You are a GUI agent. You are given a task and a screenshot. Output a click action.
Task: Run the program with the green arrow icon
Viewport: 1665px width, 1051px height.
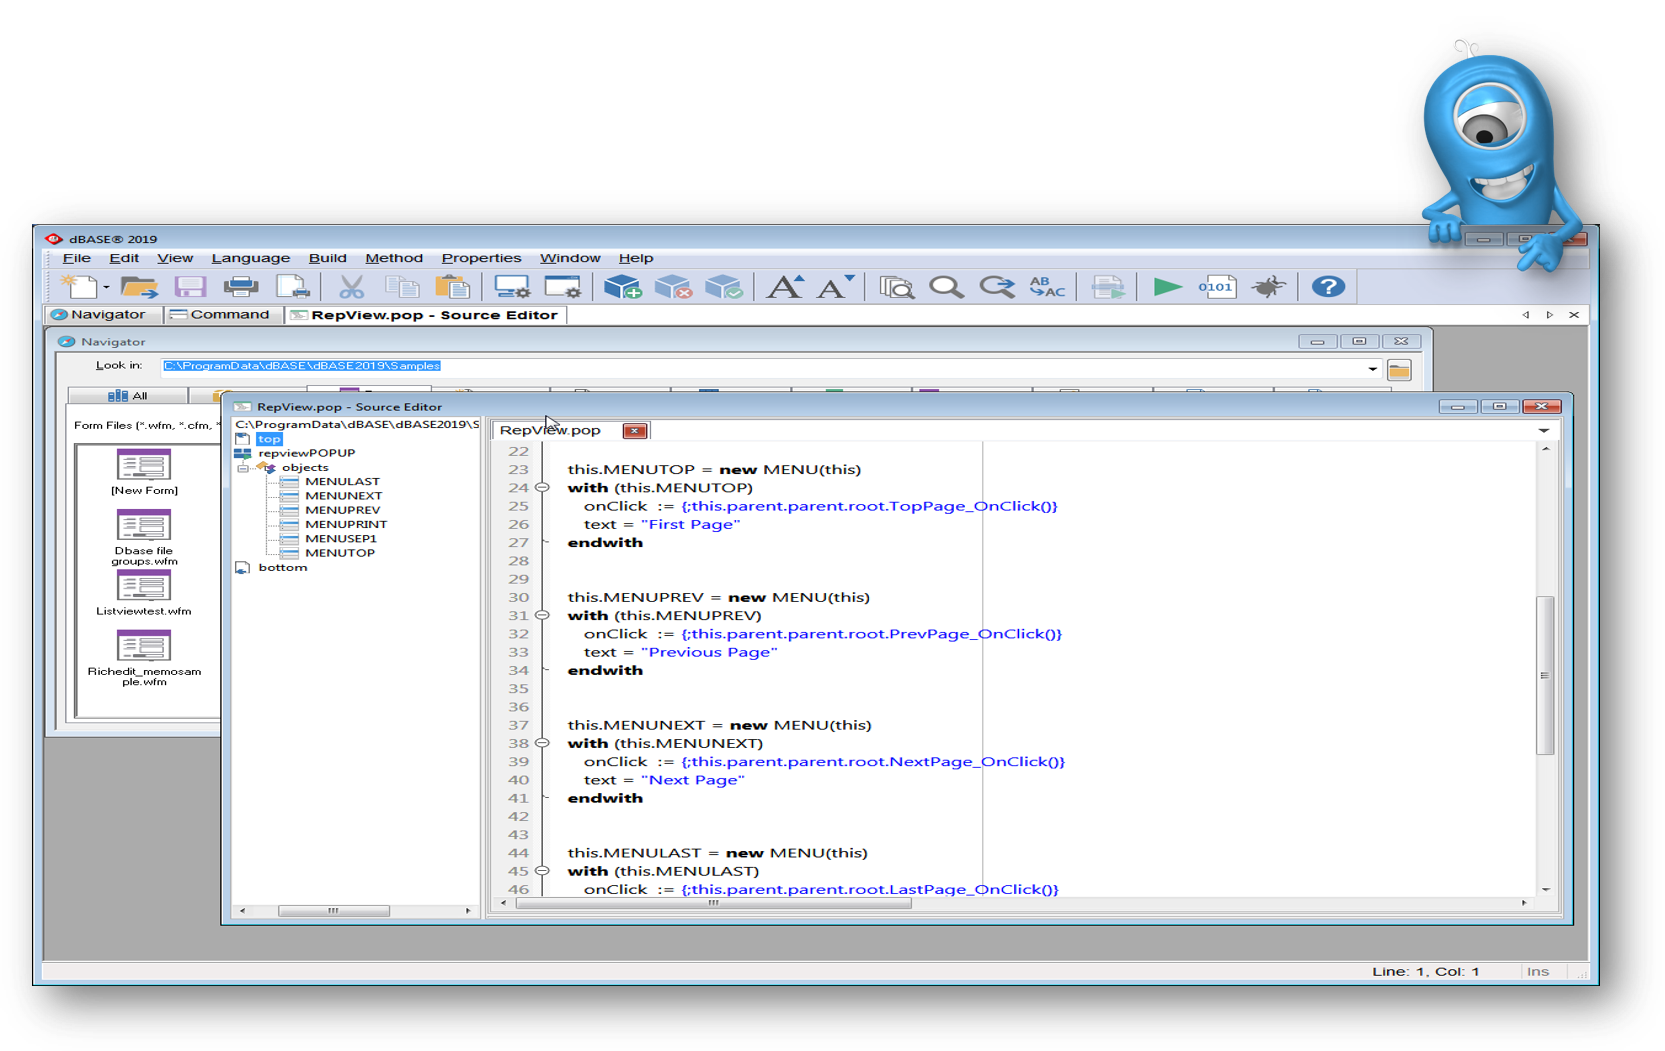(x=1167, y=287)
